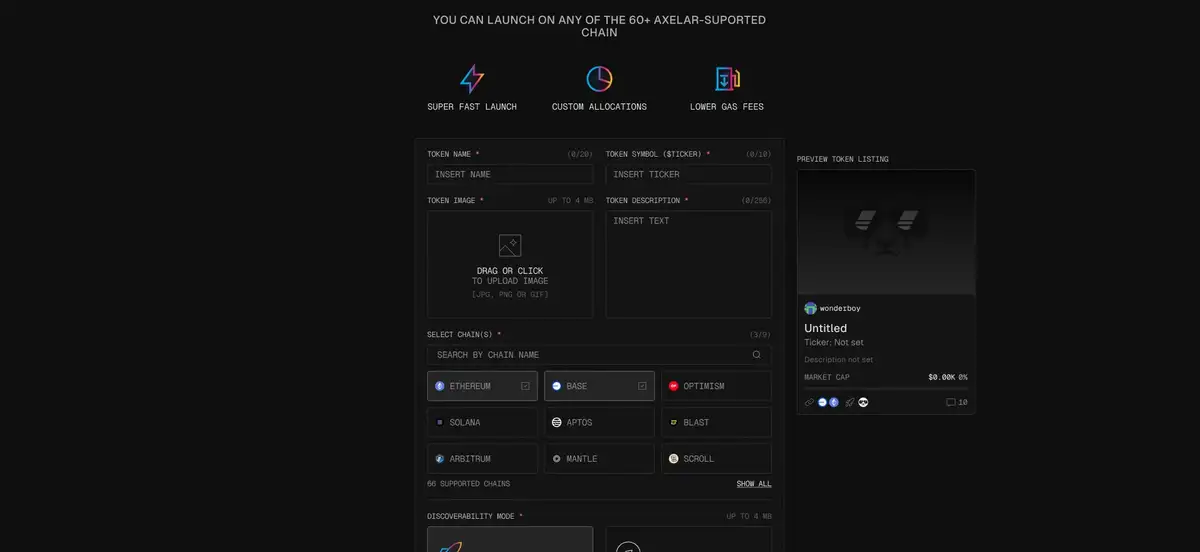Click the rocket icon in preview card footer
The height and width of the screenshot is (552, 1200).
pyautogui.click(x=849, y=402)
